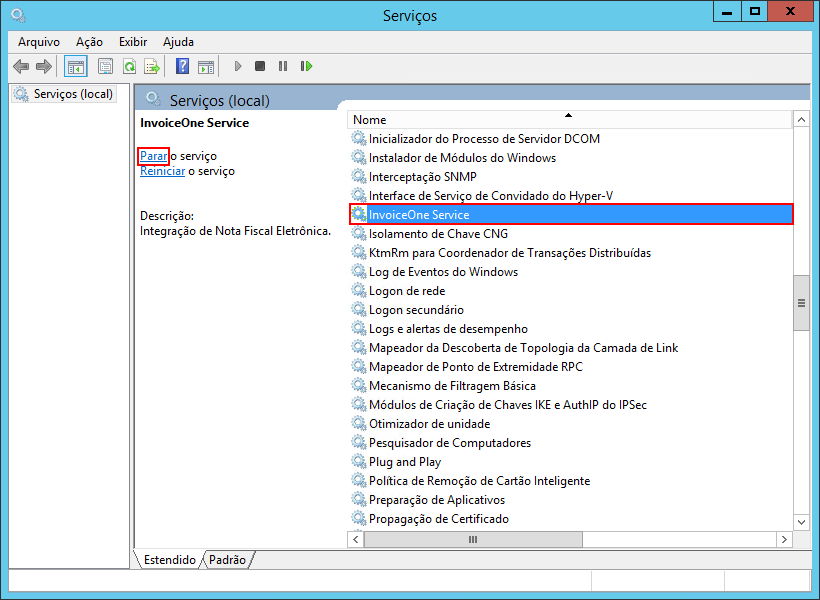Open the Ação menu
Viewport: 820px width, 600px height.
point(89,42)
